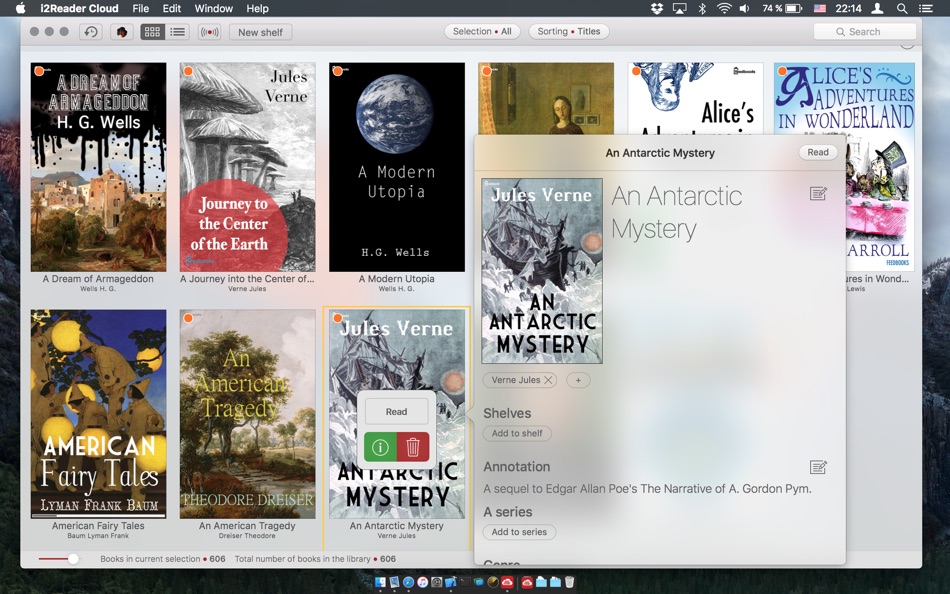The image size is (950, 594).
Task: Remove the Verne Jules author tag
Action: pos(548,380)
